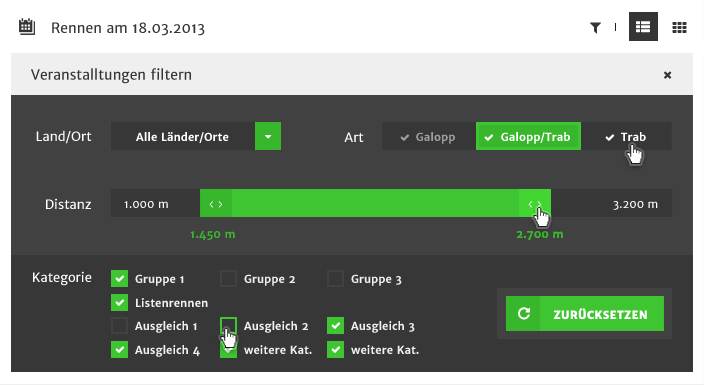Uncheck the Ausgleich 3 checkbox
Screen dimensions: 704x385
click(x=335, y=326)
